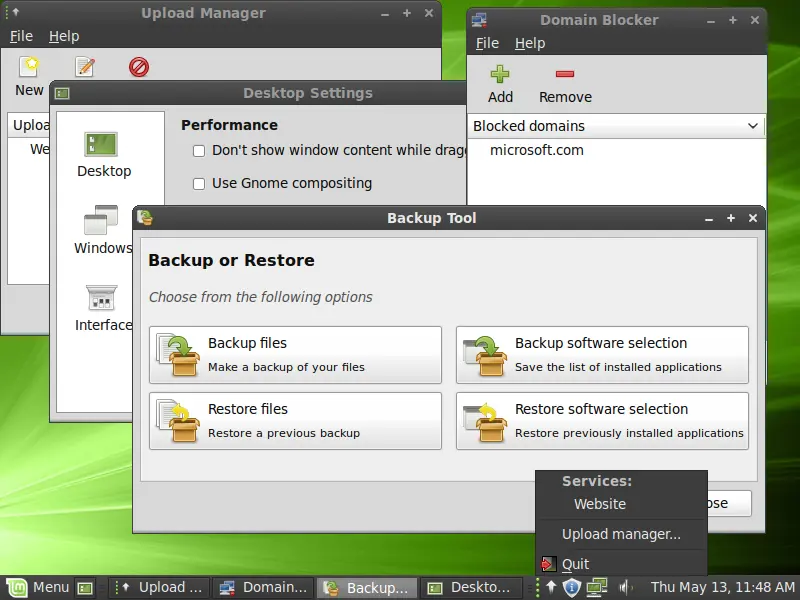Open Help menu in Upload Manager
Screen dimensions: 800x600
[64, 36]
